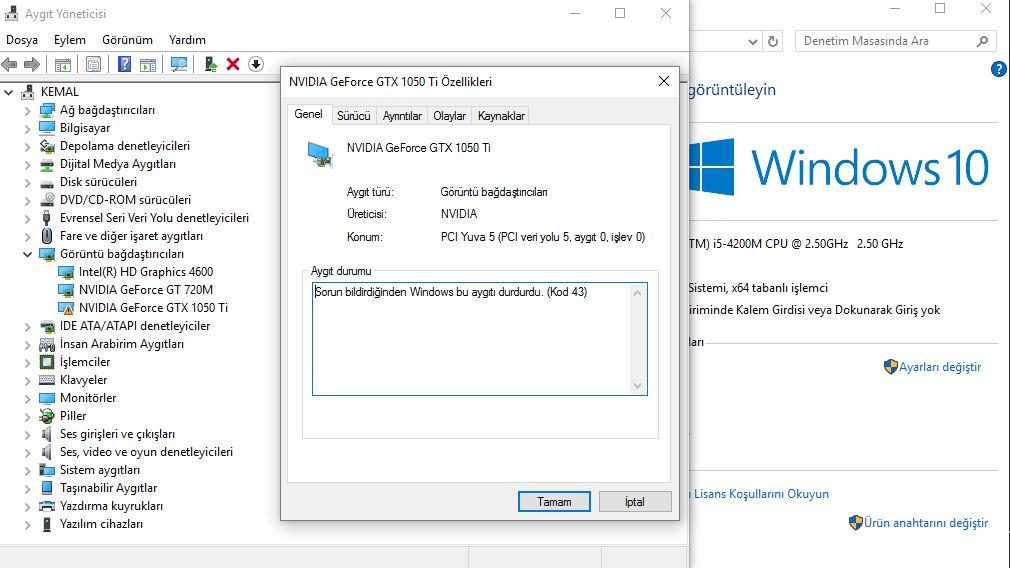Open the Görünüm menu

pos(127,40)
